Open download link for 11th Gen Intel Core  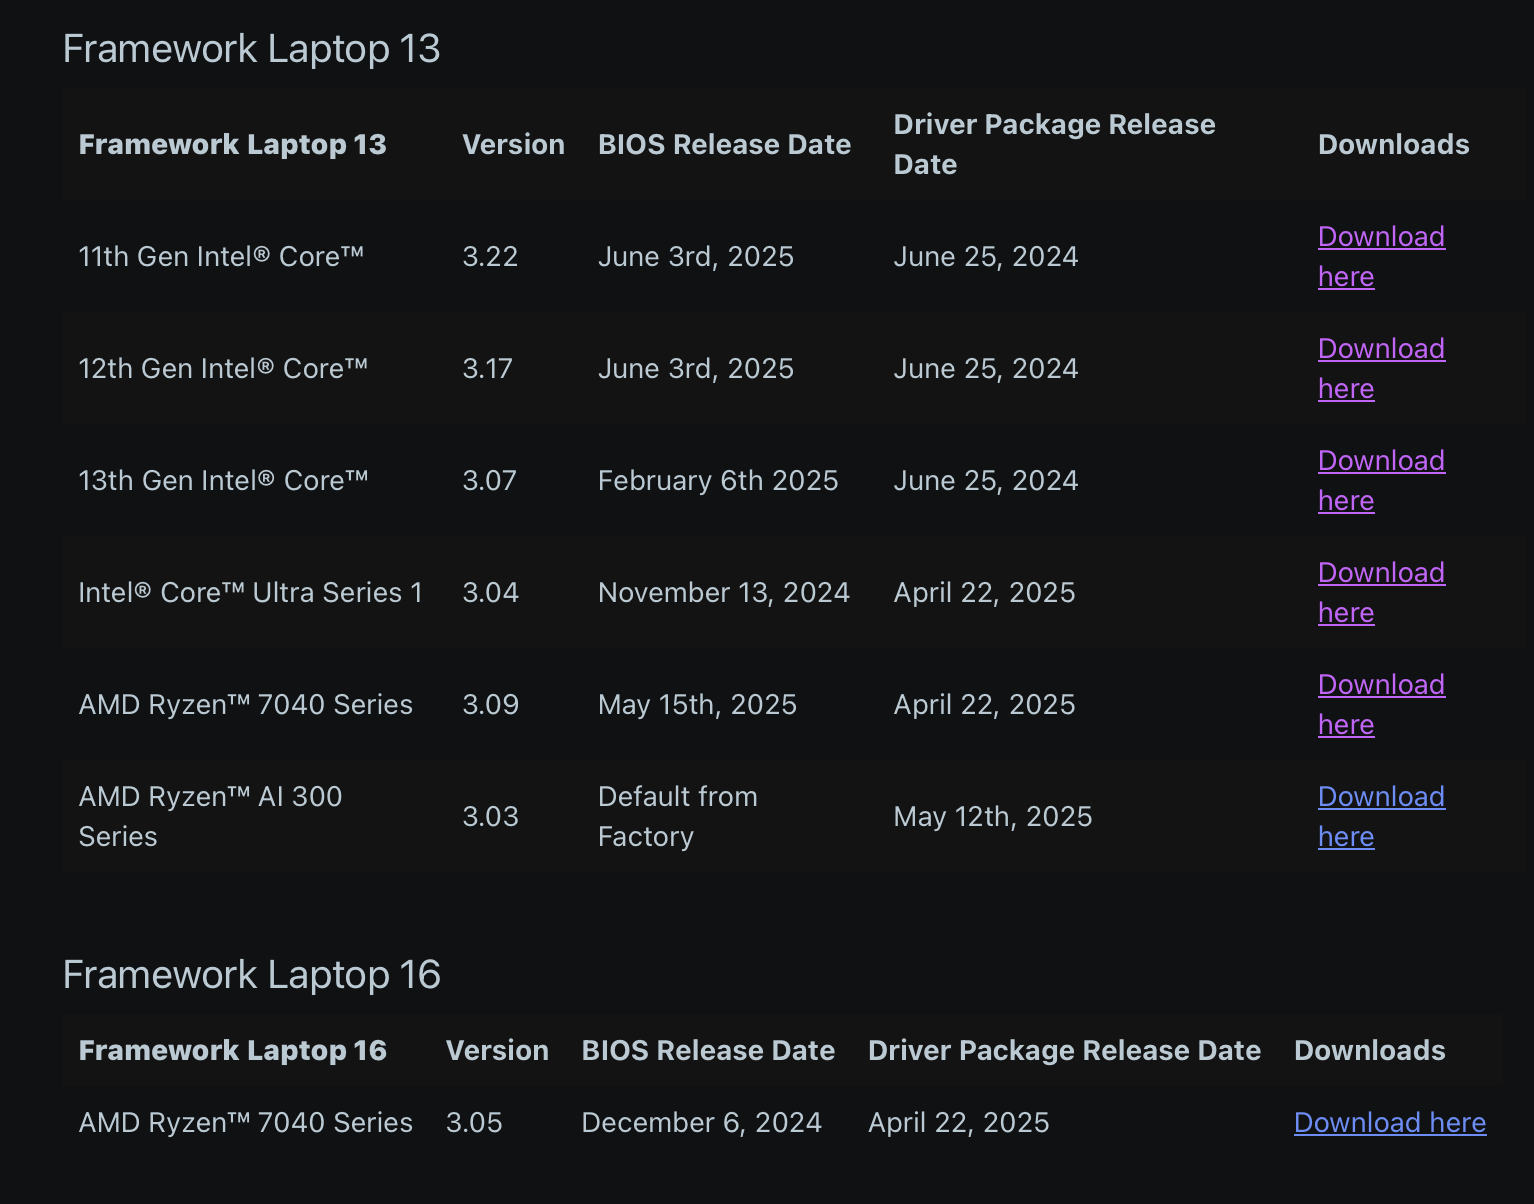coord(1380,237)
